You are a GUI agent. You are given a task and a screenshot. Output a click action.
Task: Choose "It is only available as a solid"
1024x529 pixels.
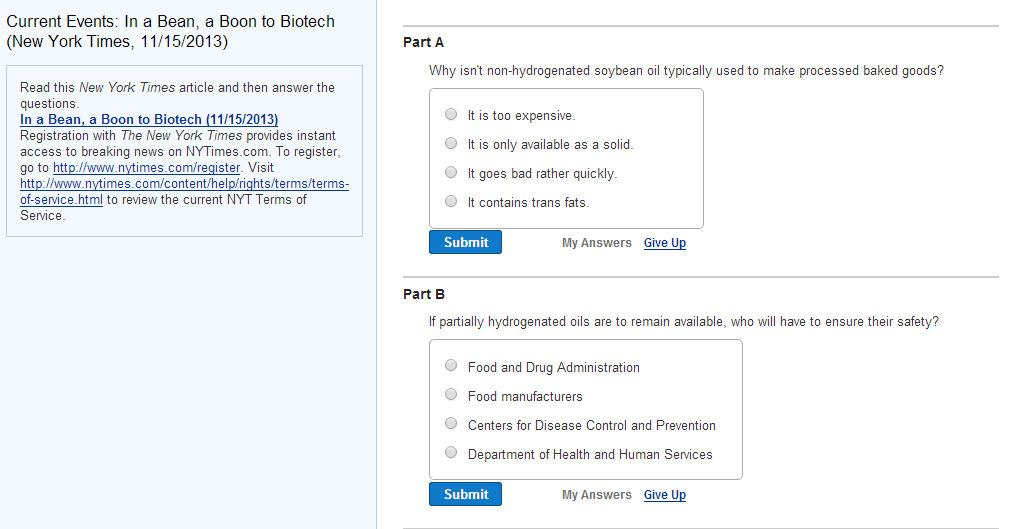point(451,144)
